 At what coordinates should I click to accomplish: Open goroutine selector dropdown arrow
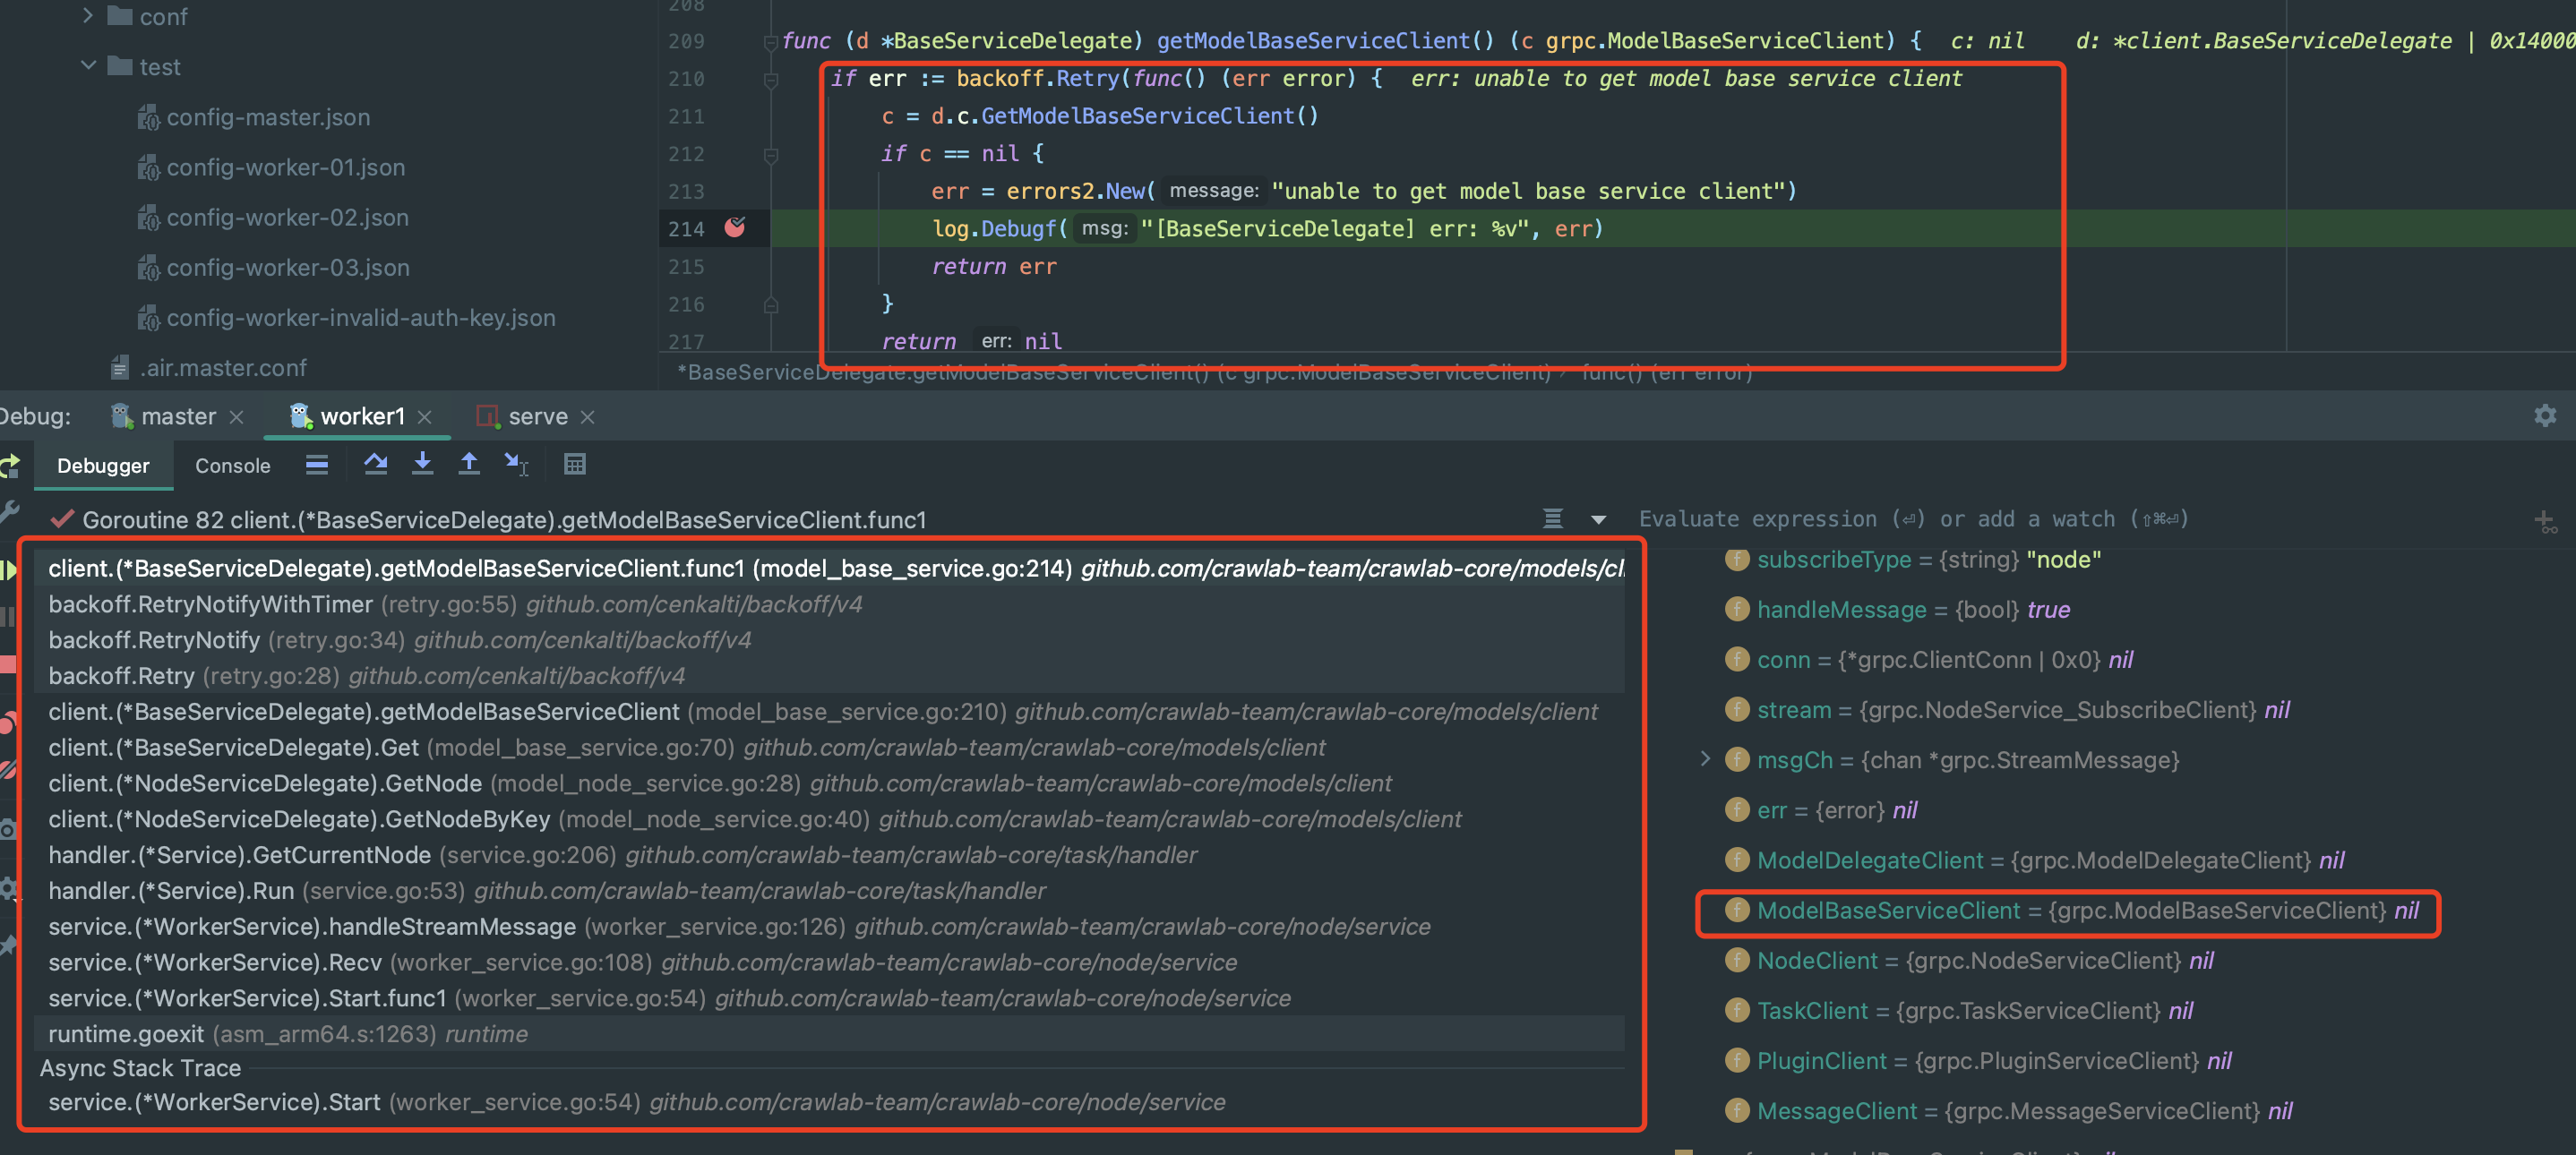point(1599,520)
